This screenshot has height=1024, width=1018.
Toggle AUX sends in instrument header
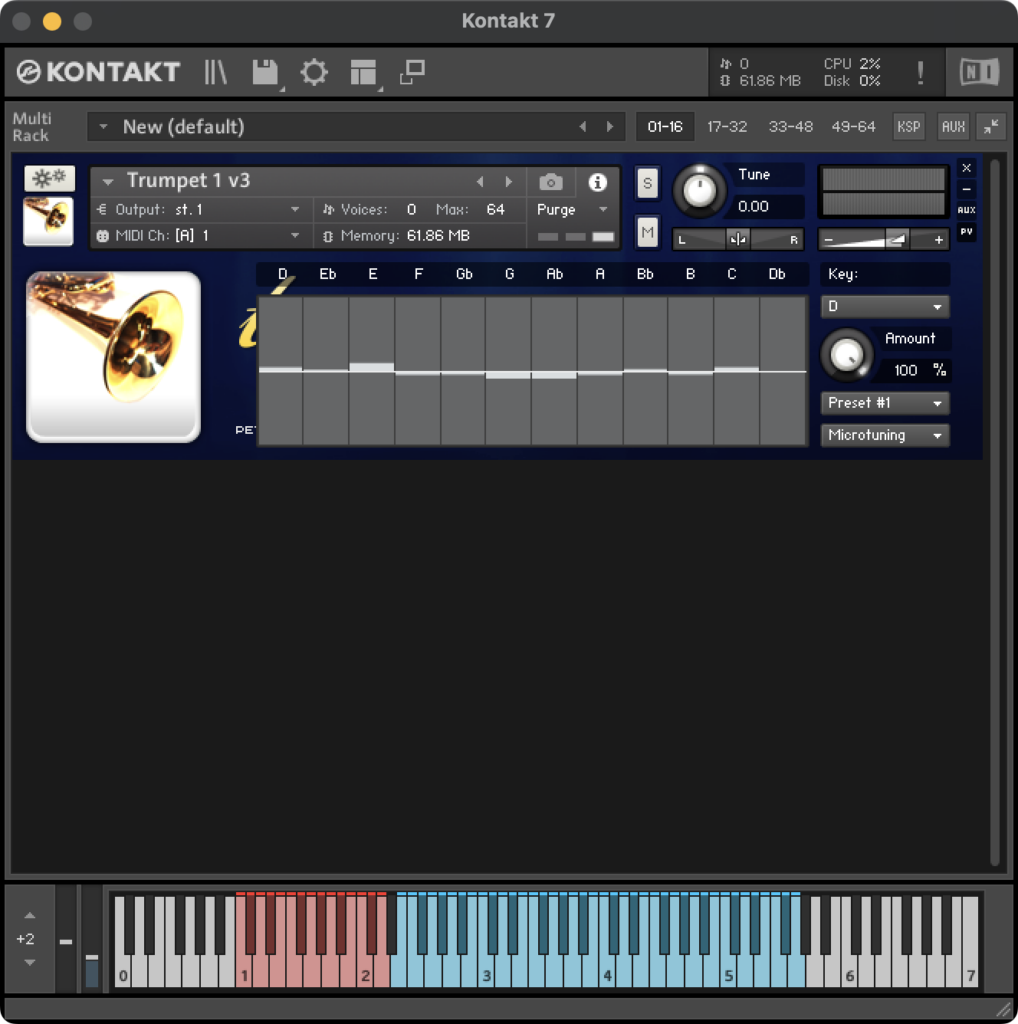(x=966, y=210)
